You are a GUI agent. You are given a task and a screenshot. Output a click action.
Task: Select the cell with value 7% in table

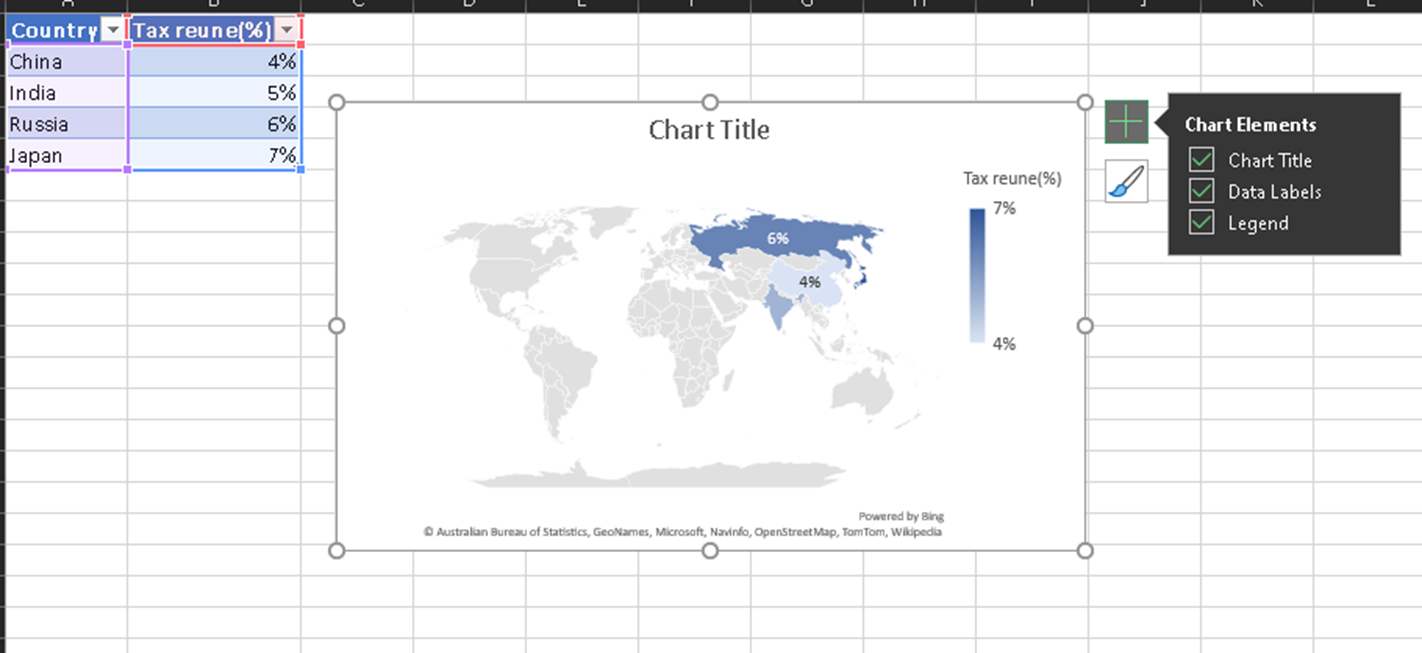tap(214, 155)
